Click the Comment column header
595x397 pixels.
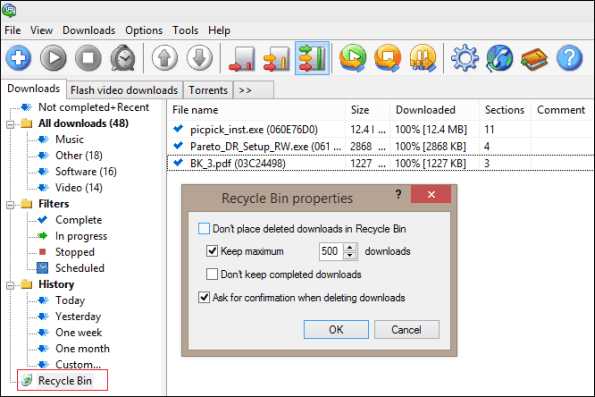(562, 110)
